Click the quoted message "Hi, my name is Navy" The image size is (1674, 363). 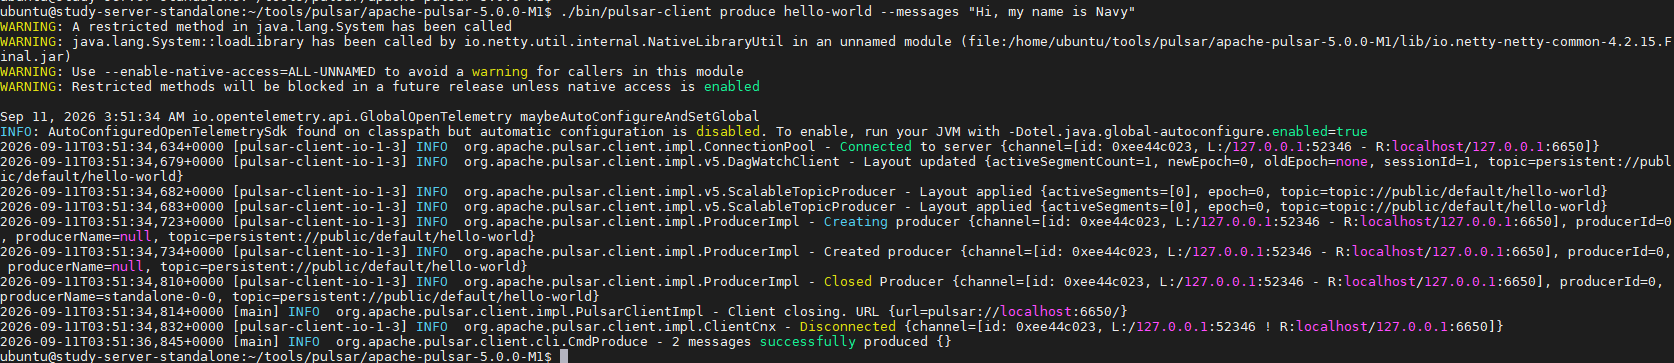tap(1052, 11)
